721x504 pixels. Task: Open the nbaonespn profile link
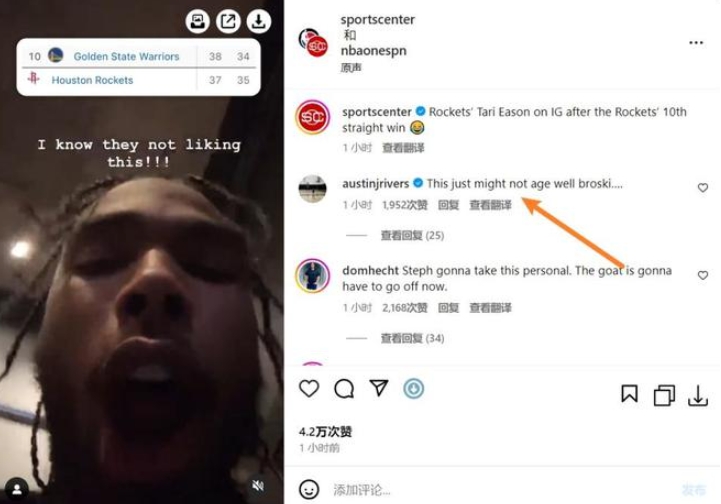pyautogui.click(x=373, y=50)
